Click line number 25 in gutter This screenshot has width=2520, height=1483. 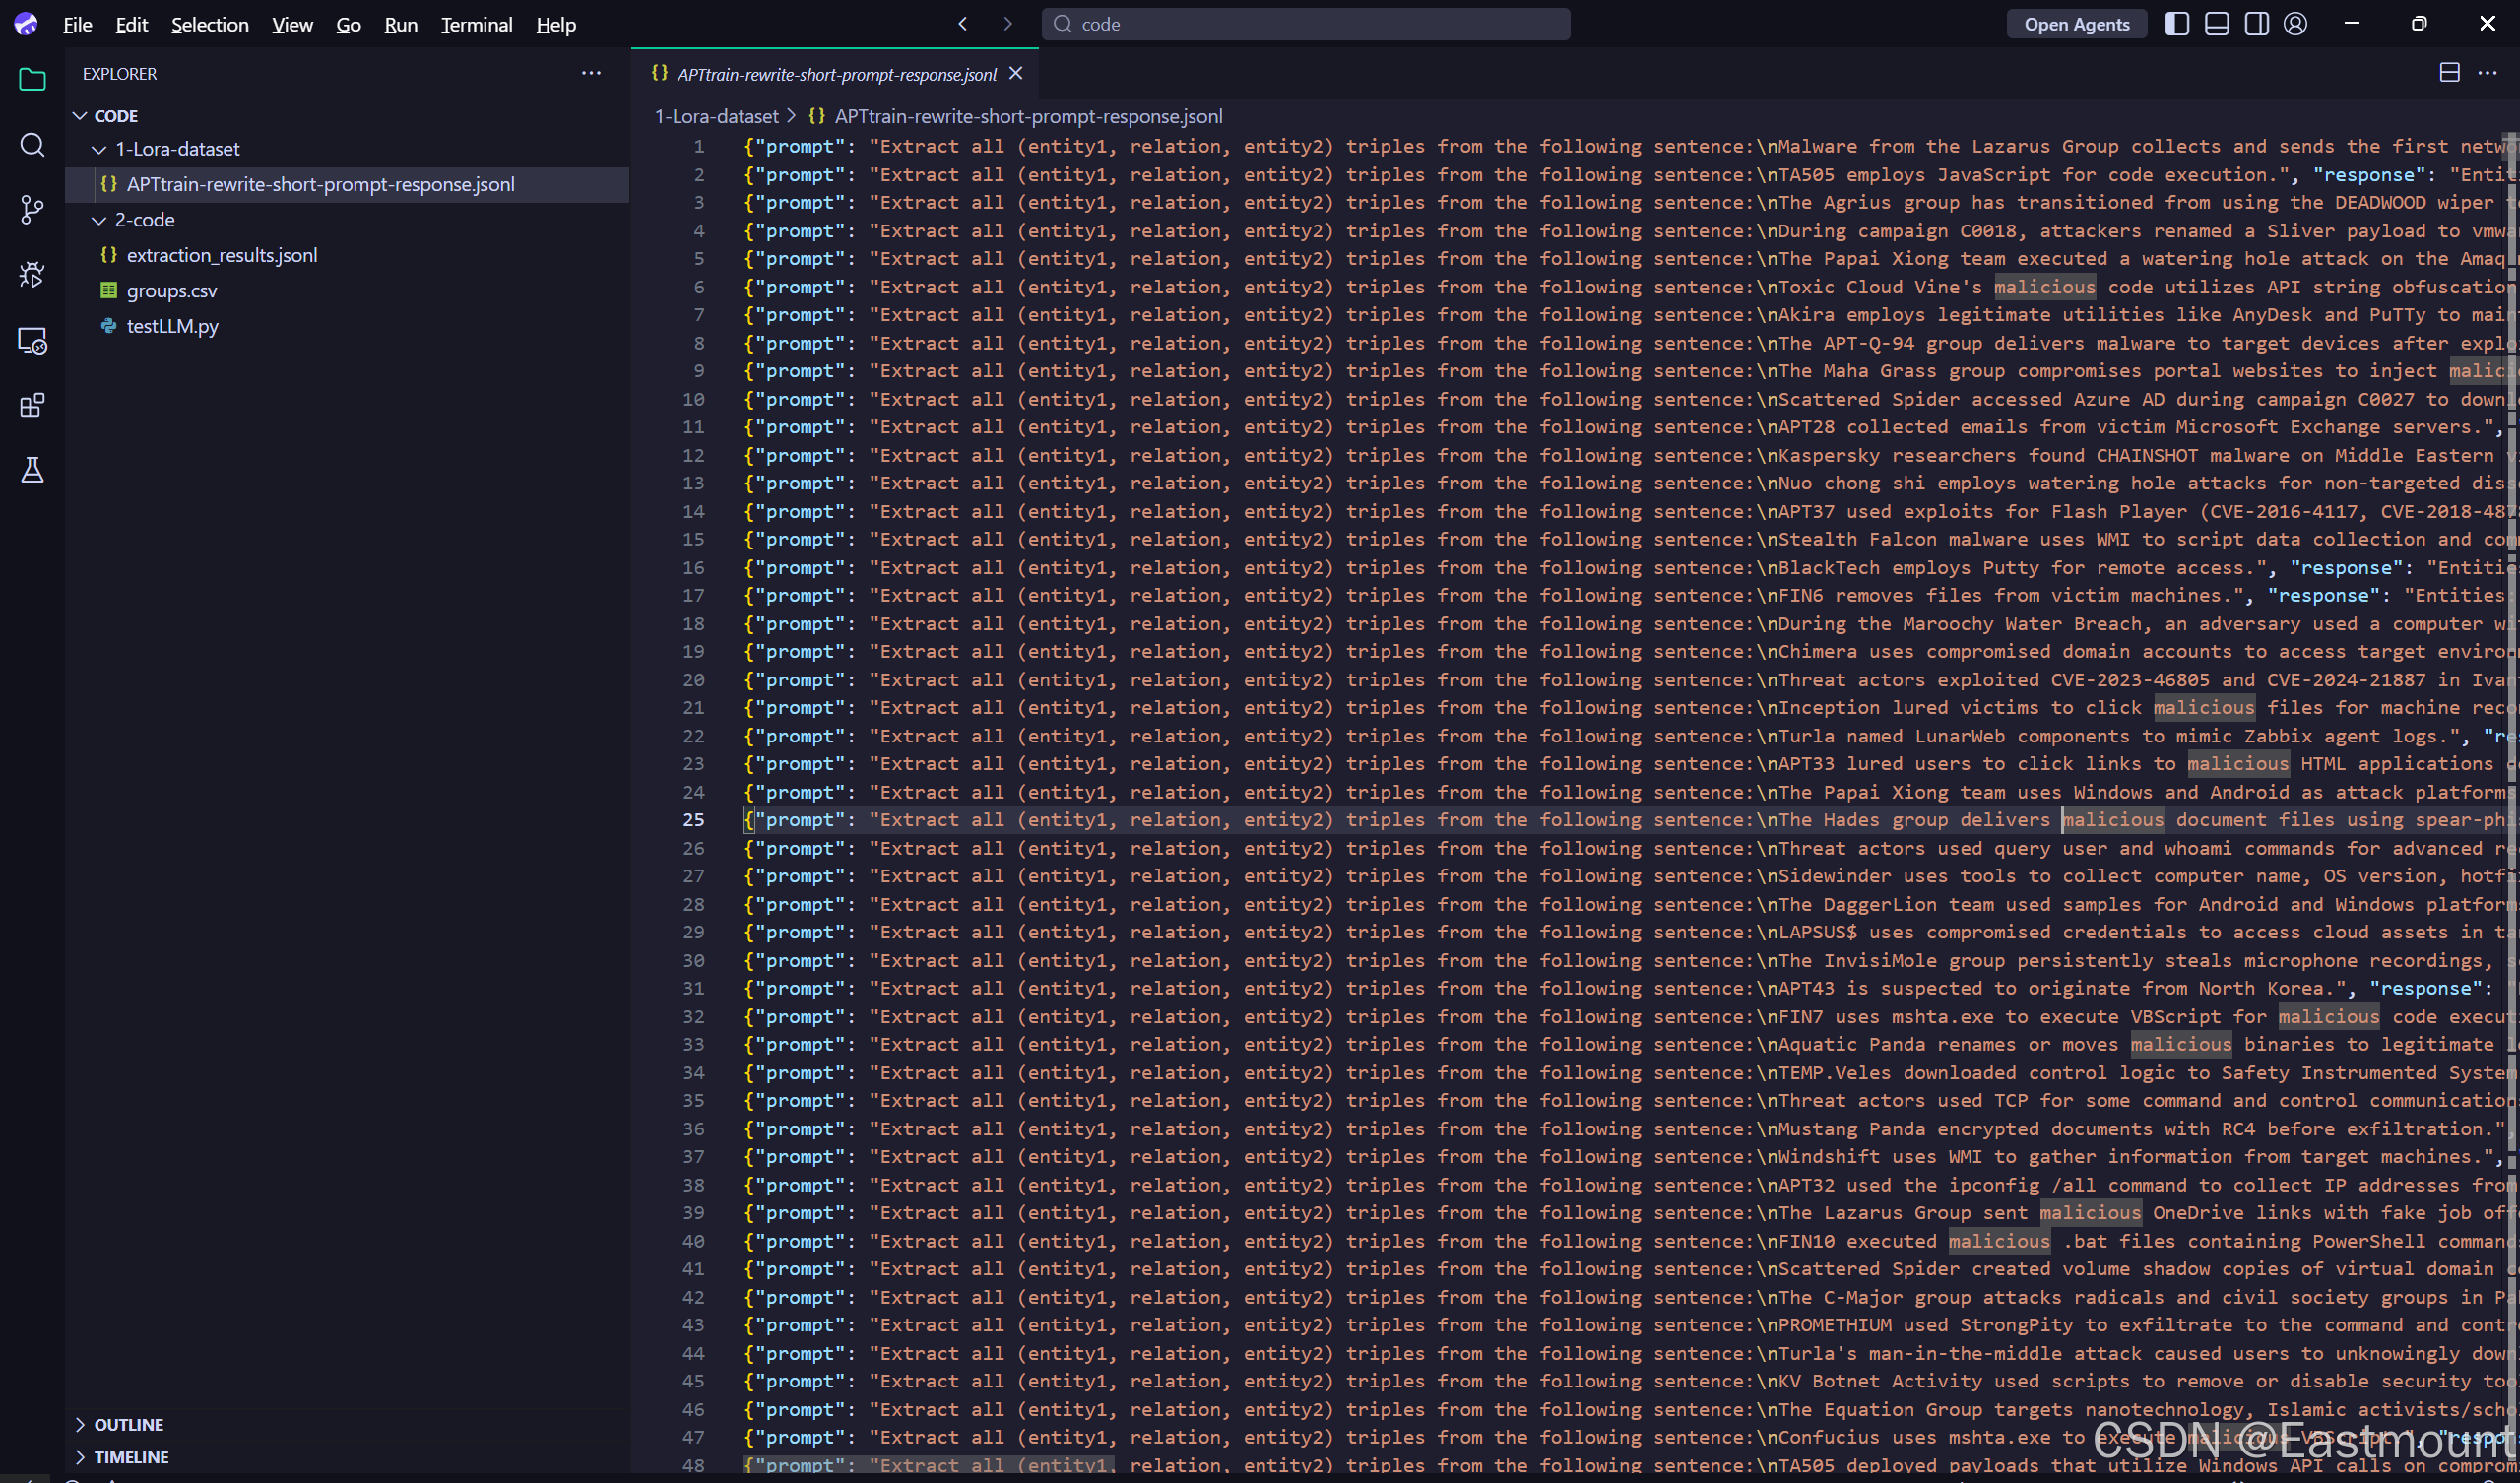pos(693,820)
